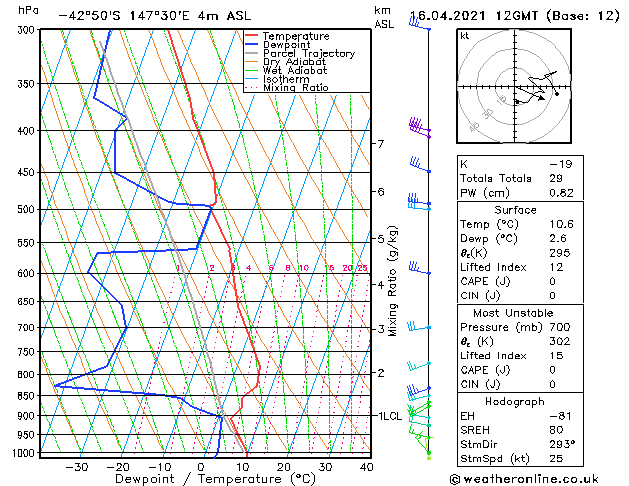Click the station title "-42°50'S 147°30'E 4m ASL"
This screenshot has width=629, height=486.
click(x=155, y=16)
